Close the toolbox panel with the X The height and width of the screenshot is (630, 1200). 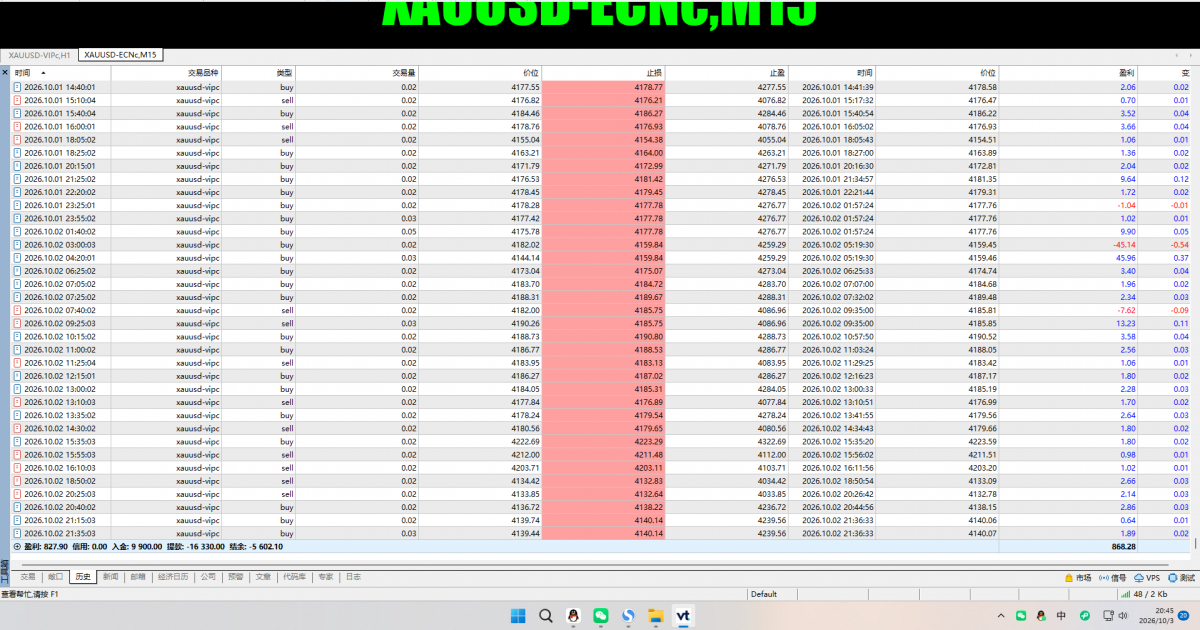pos(4,72)
